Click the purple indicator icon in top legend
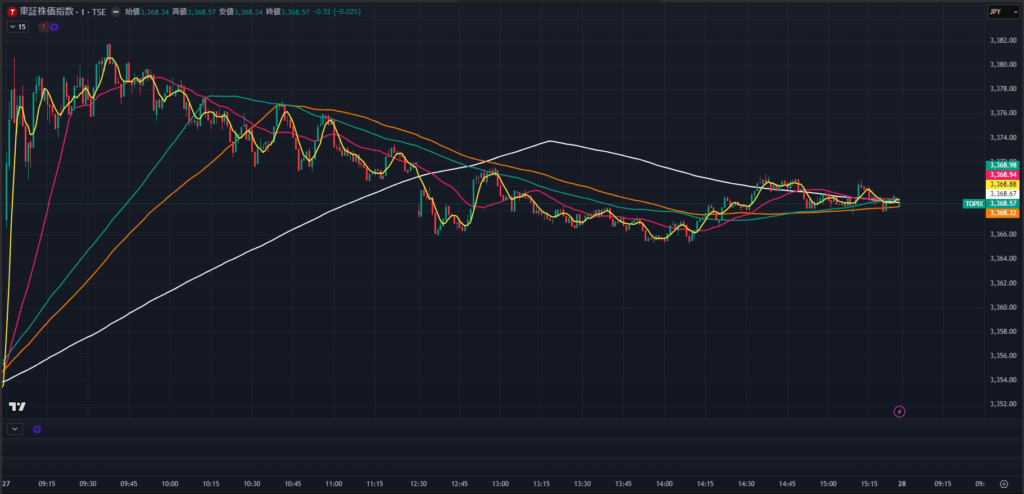Viewport: 1024px width, 494px height. (x=54, y=27)
